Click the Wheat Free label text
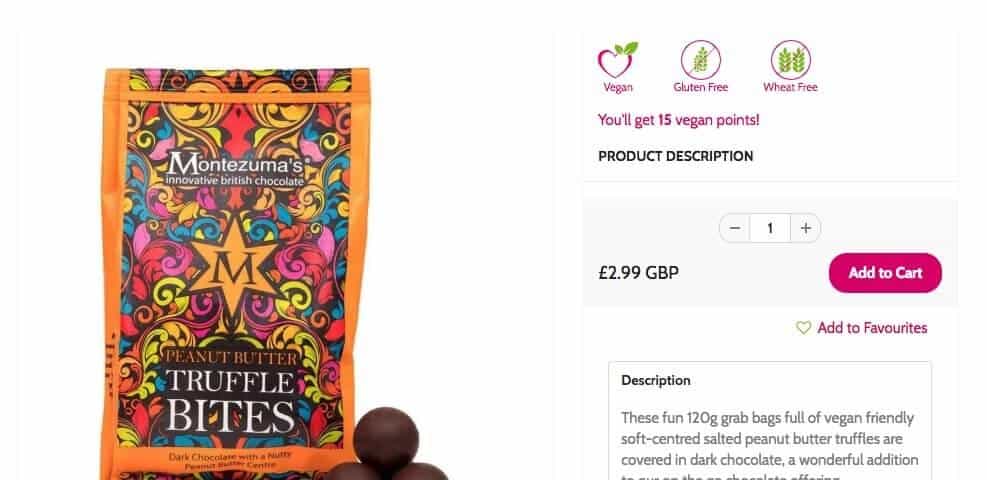The width and height of the screenshot is (987, 480). point(791,87)
